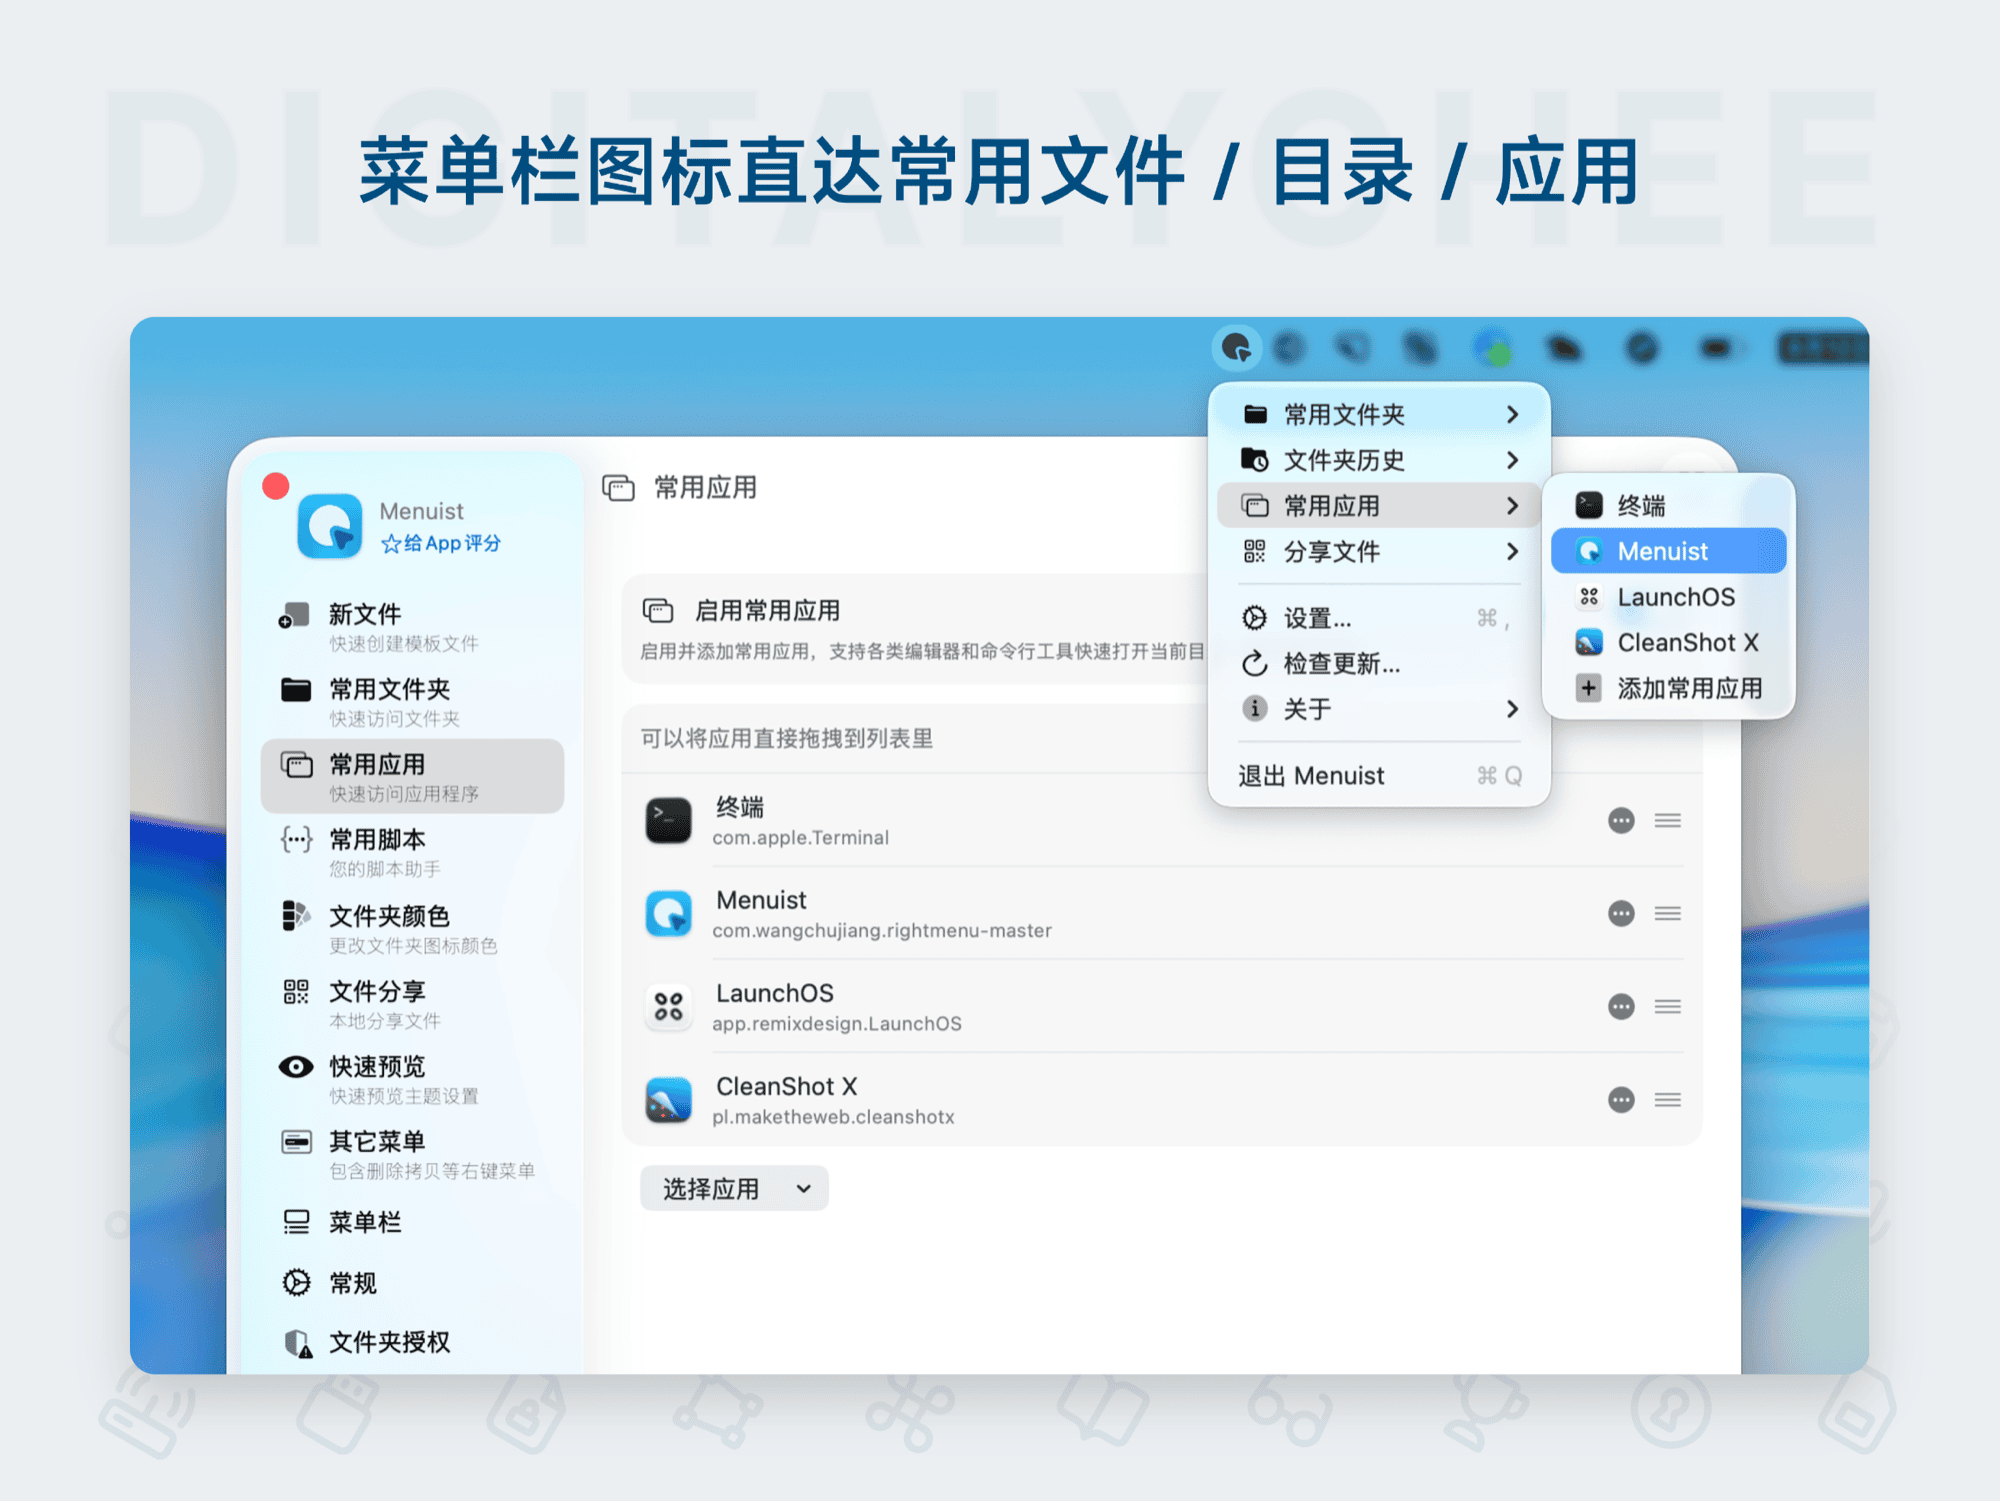Choose 退出 Menuist from the menu
Viewport: 2000px width, 1501px height.
tap(1379, 776)
